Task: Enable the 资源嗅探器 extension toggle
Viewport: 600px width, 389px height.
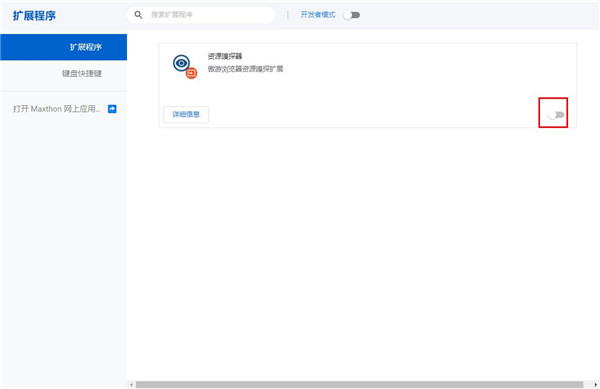Action: pos(556,115)
